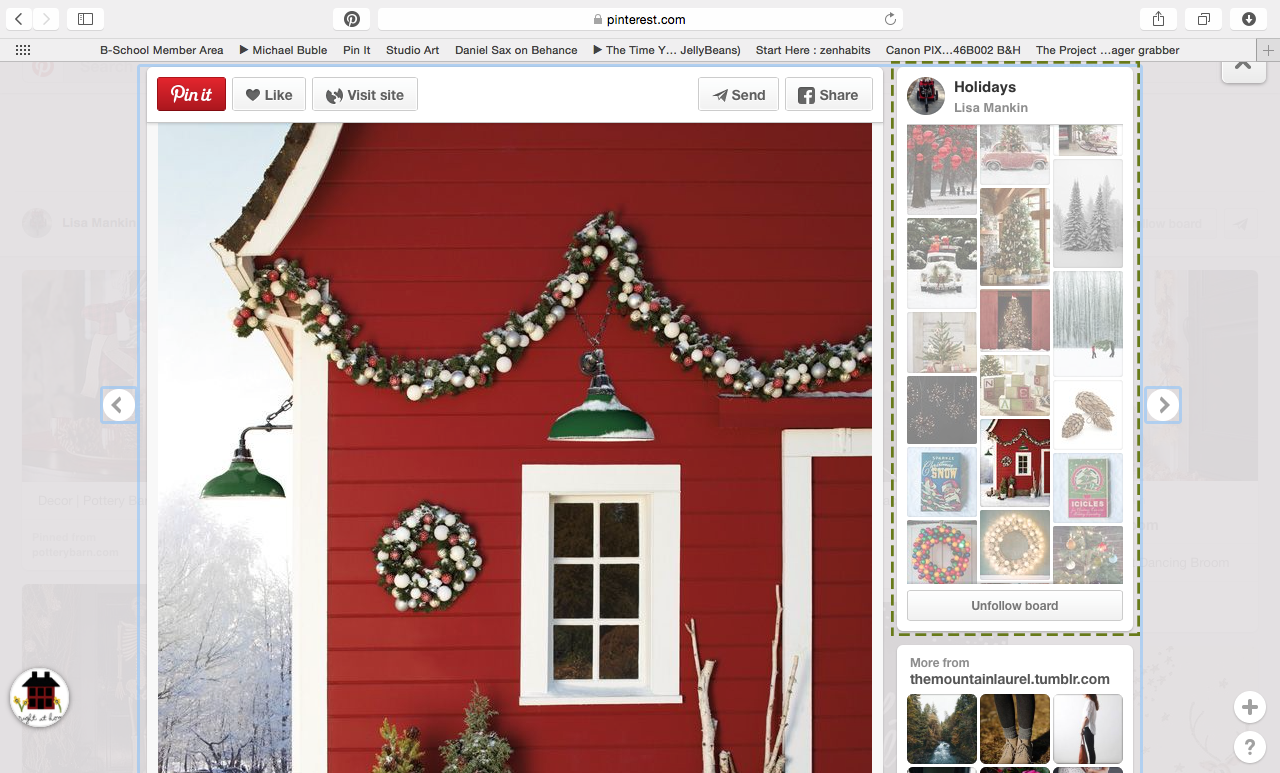Open the colorful ornament wreath thumbnail
Image resolution: width=1280 pixels, height=773 pixels.
(942, 551)
